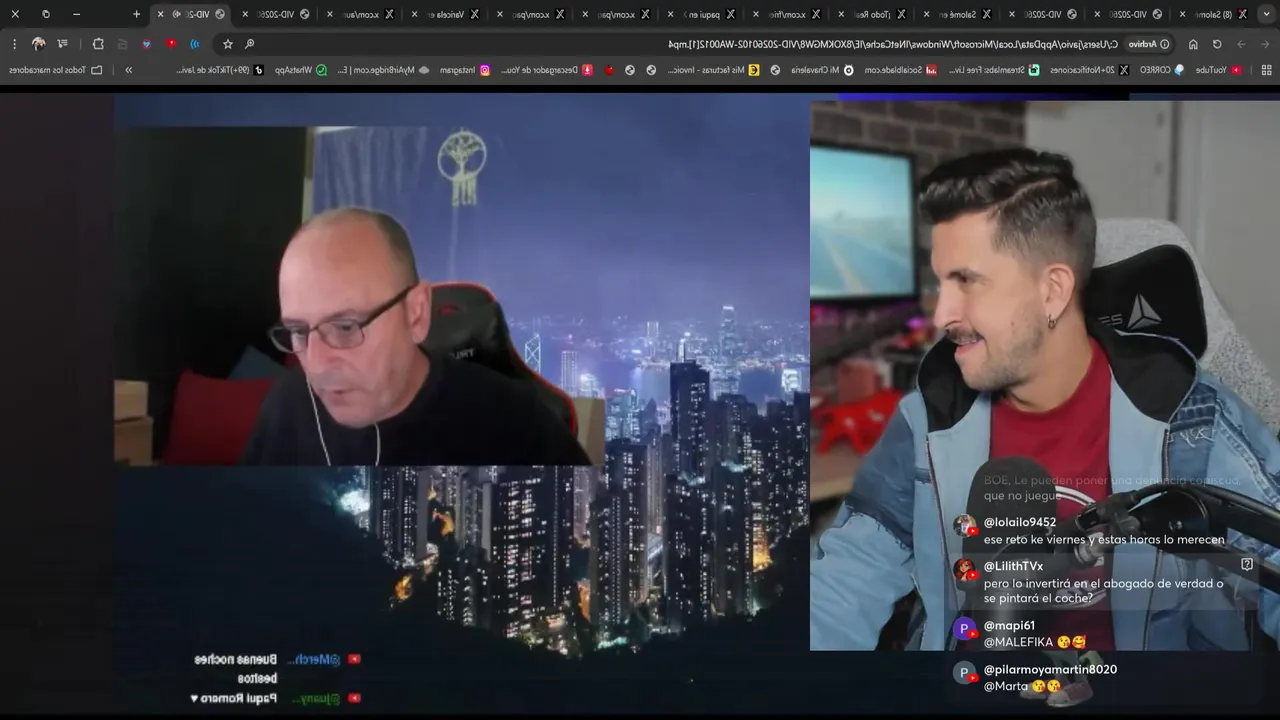Switch to the x.com/frie tab

click(x=788, y=14)
